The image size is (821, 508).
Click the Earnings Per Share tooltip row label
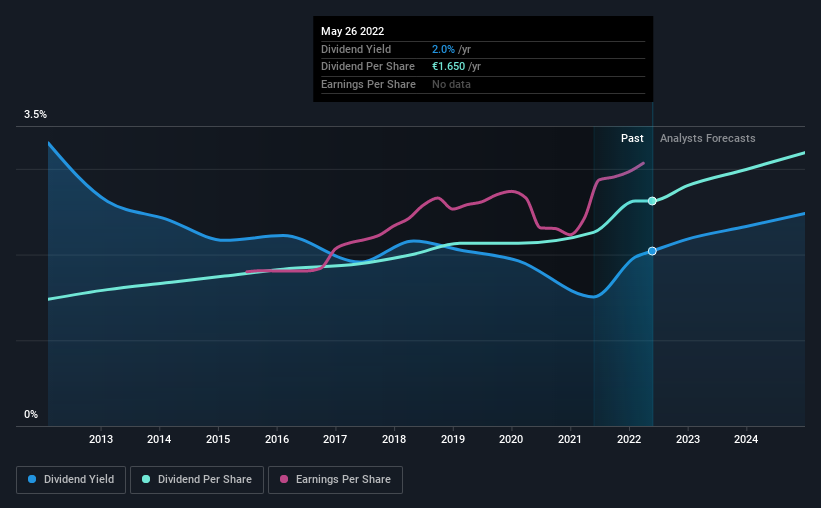[x=368, y=84]
